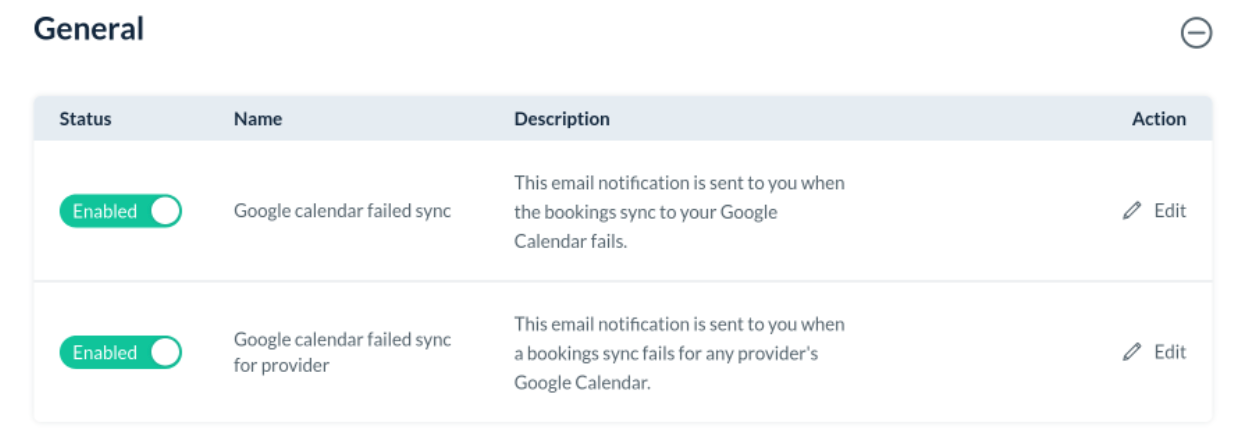Click the General section heading

pos(89,29)
